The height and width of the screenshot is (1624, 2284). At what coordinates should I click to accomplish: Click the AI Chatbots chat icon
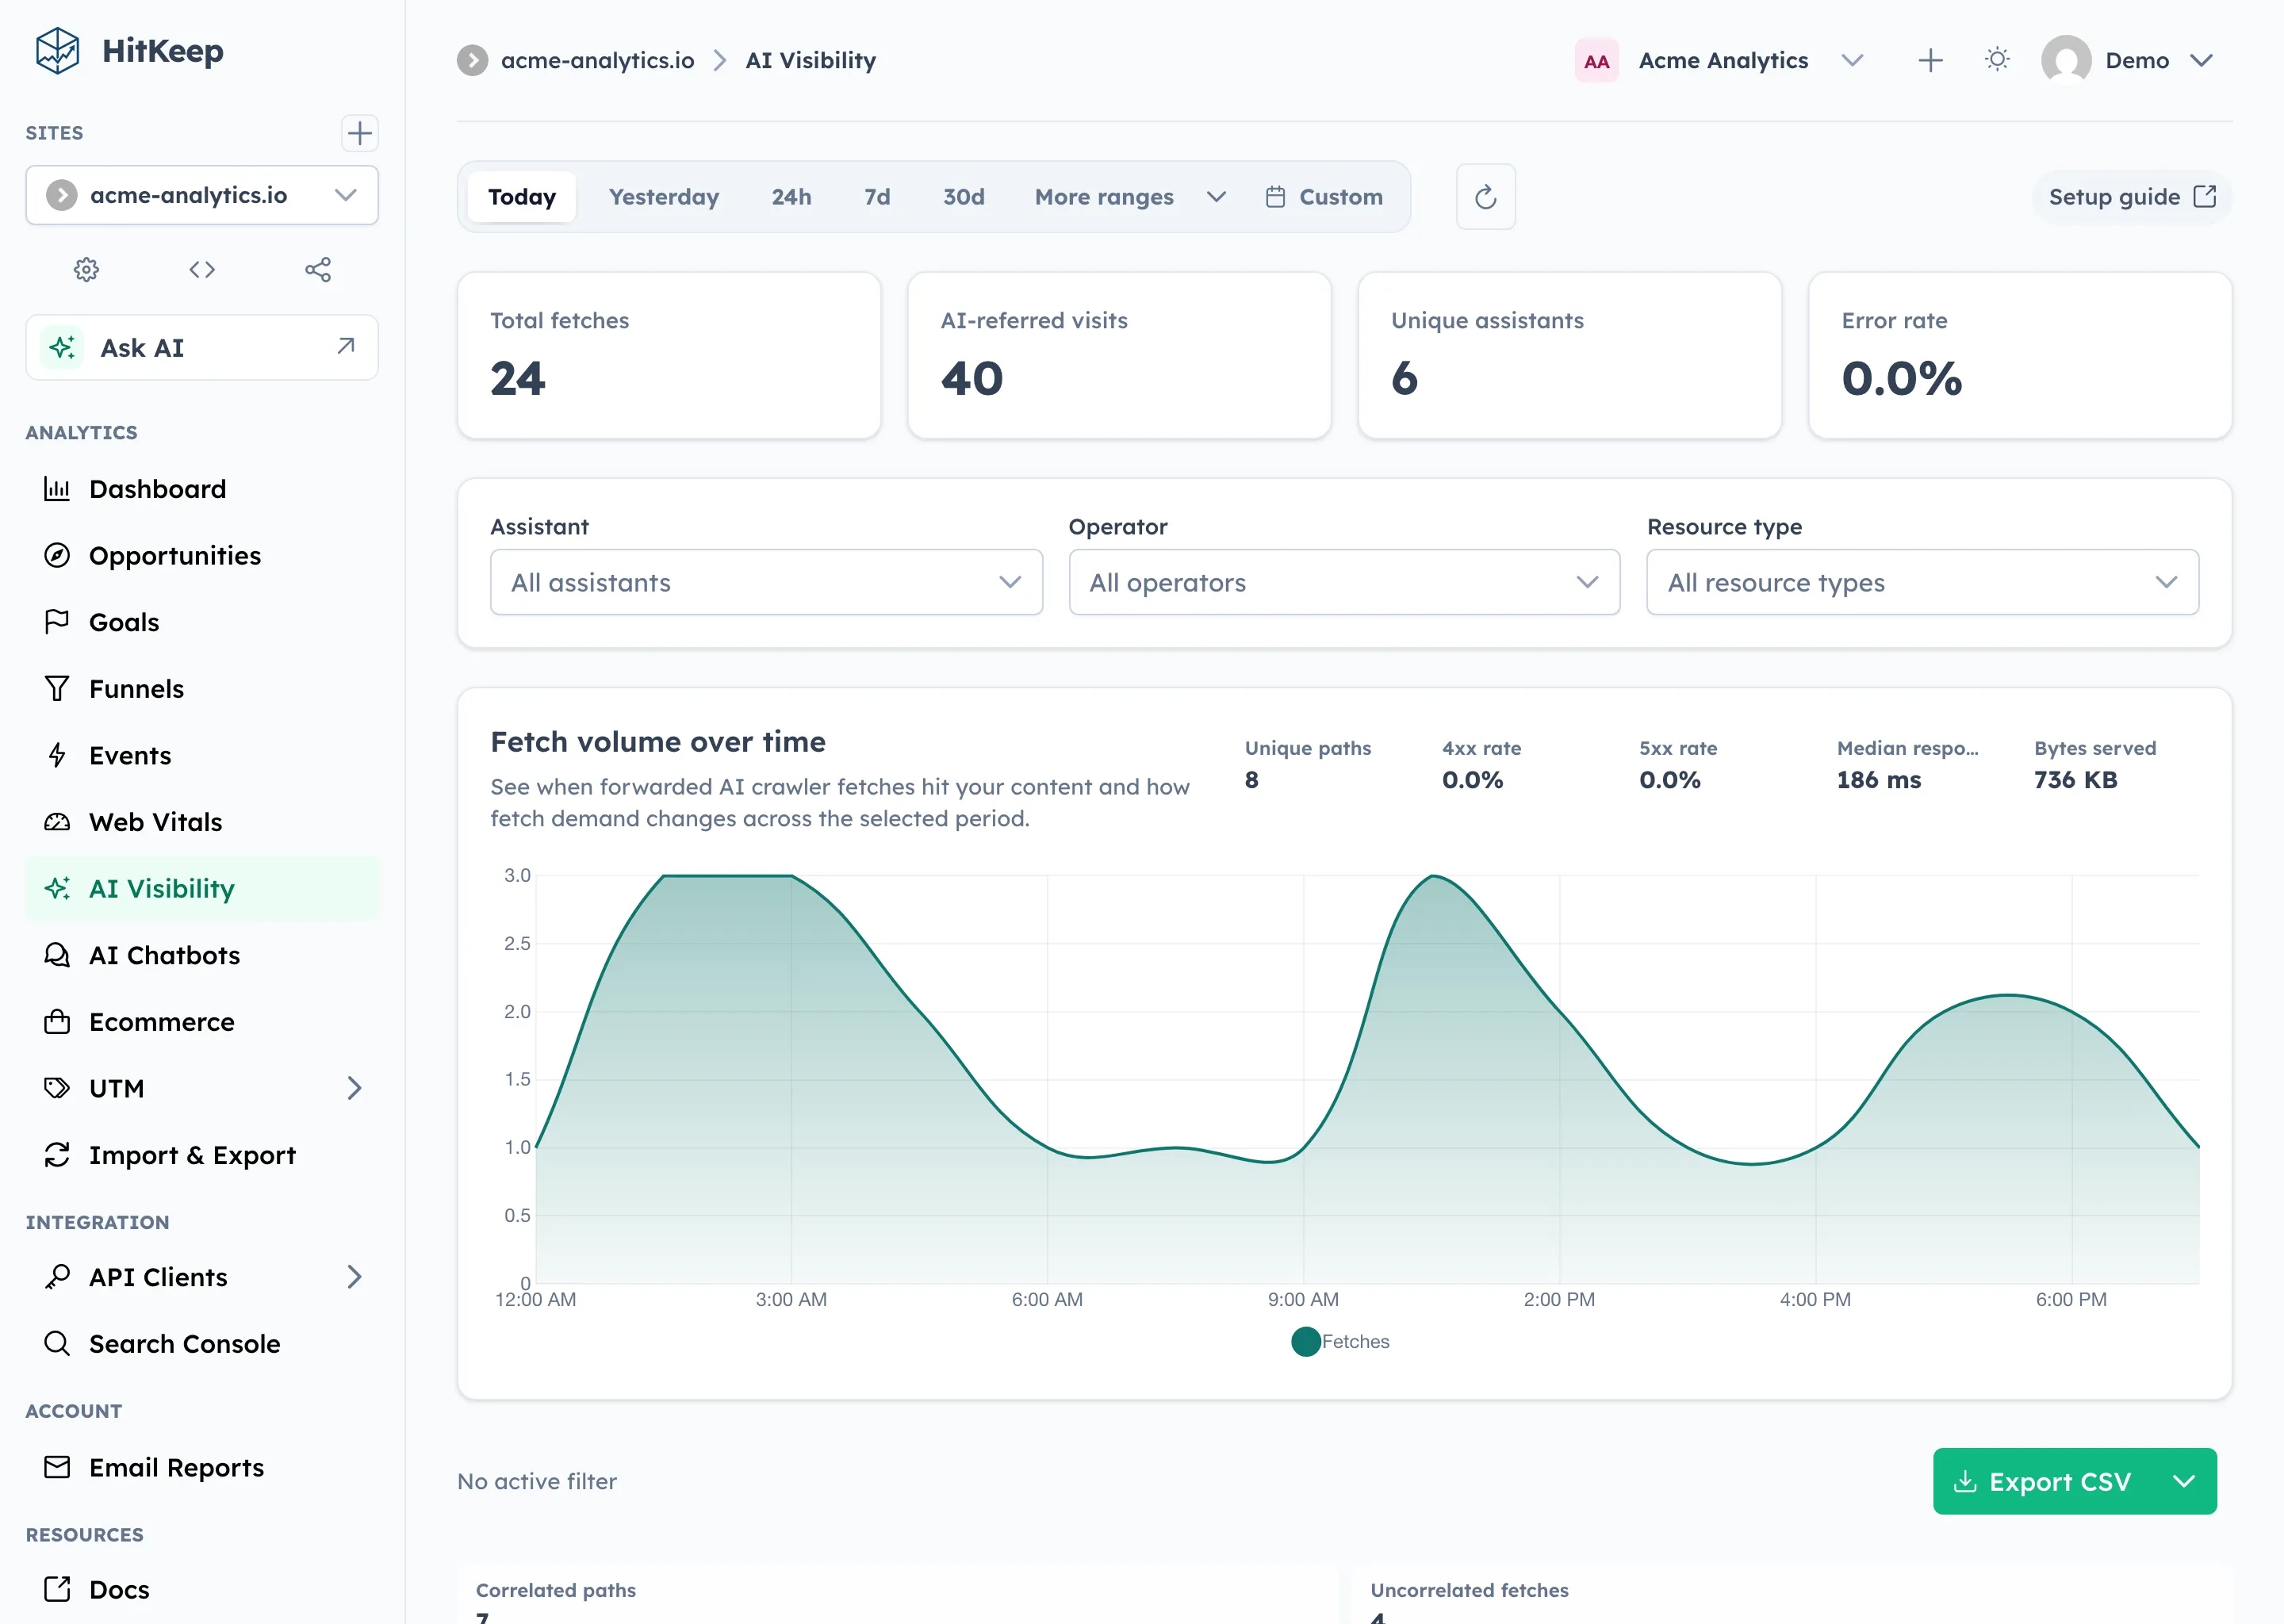pos(57,955)
